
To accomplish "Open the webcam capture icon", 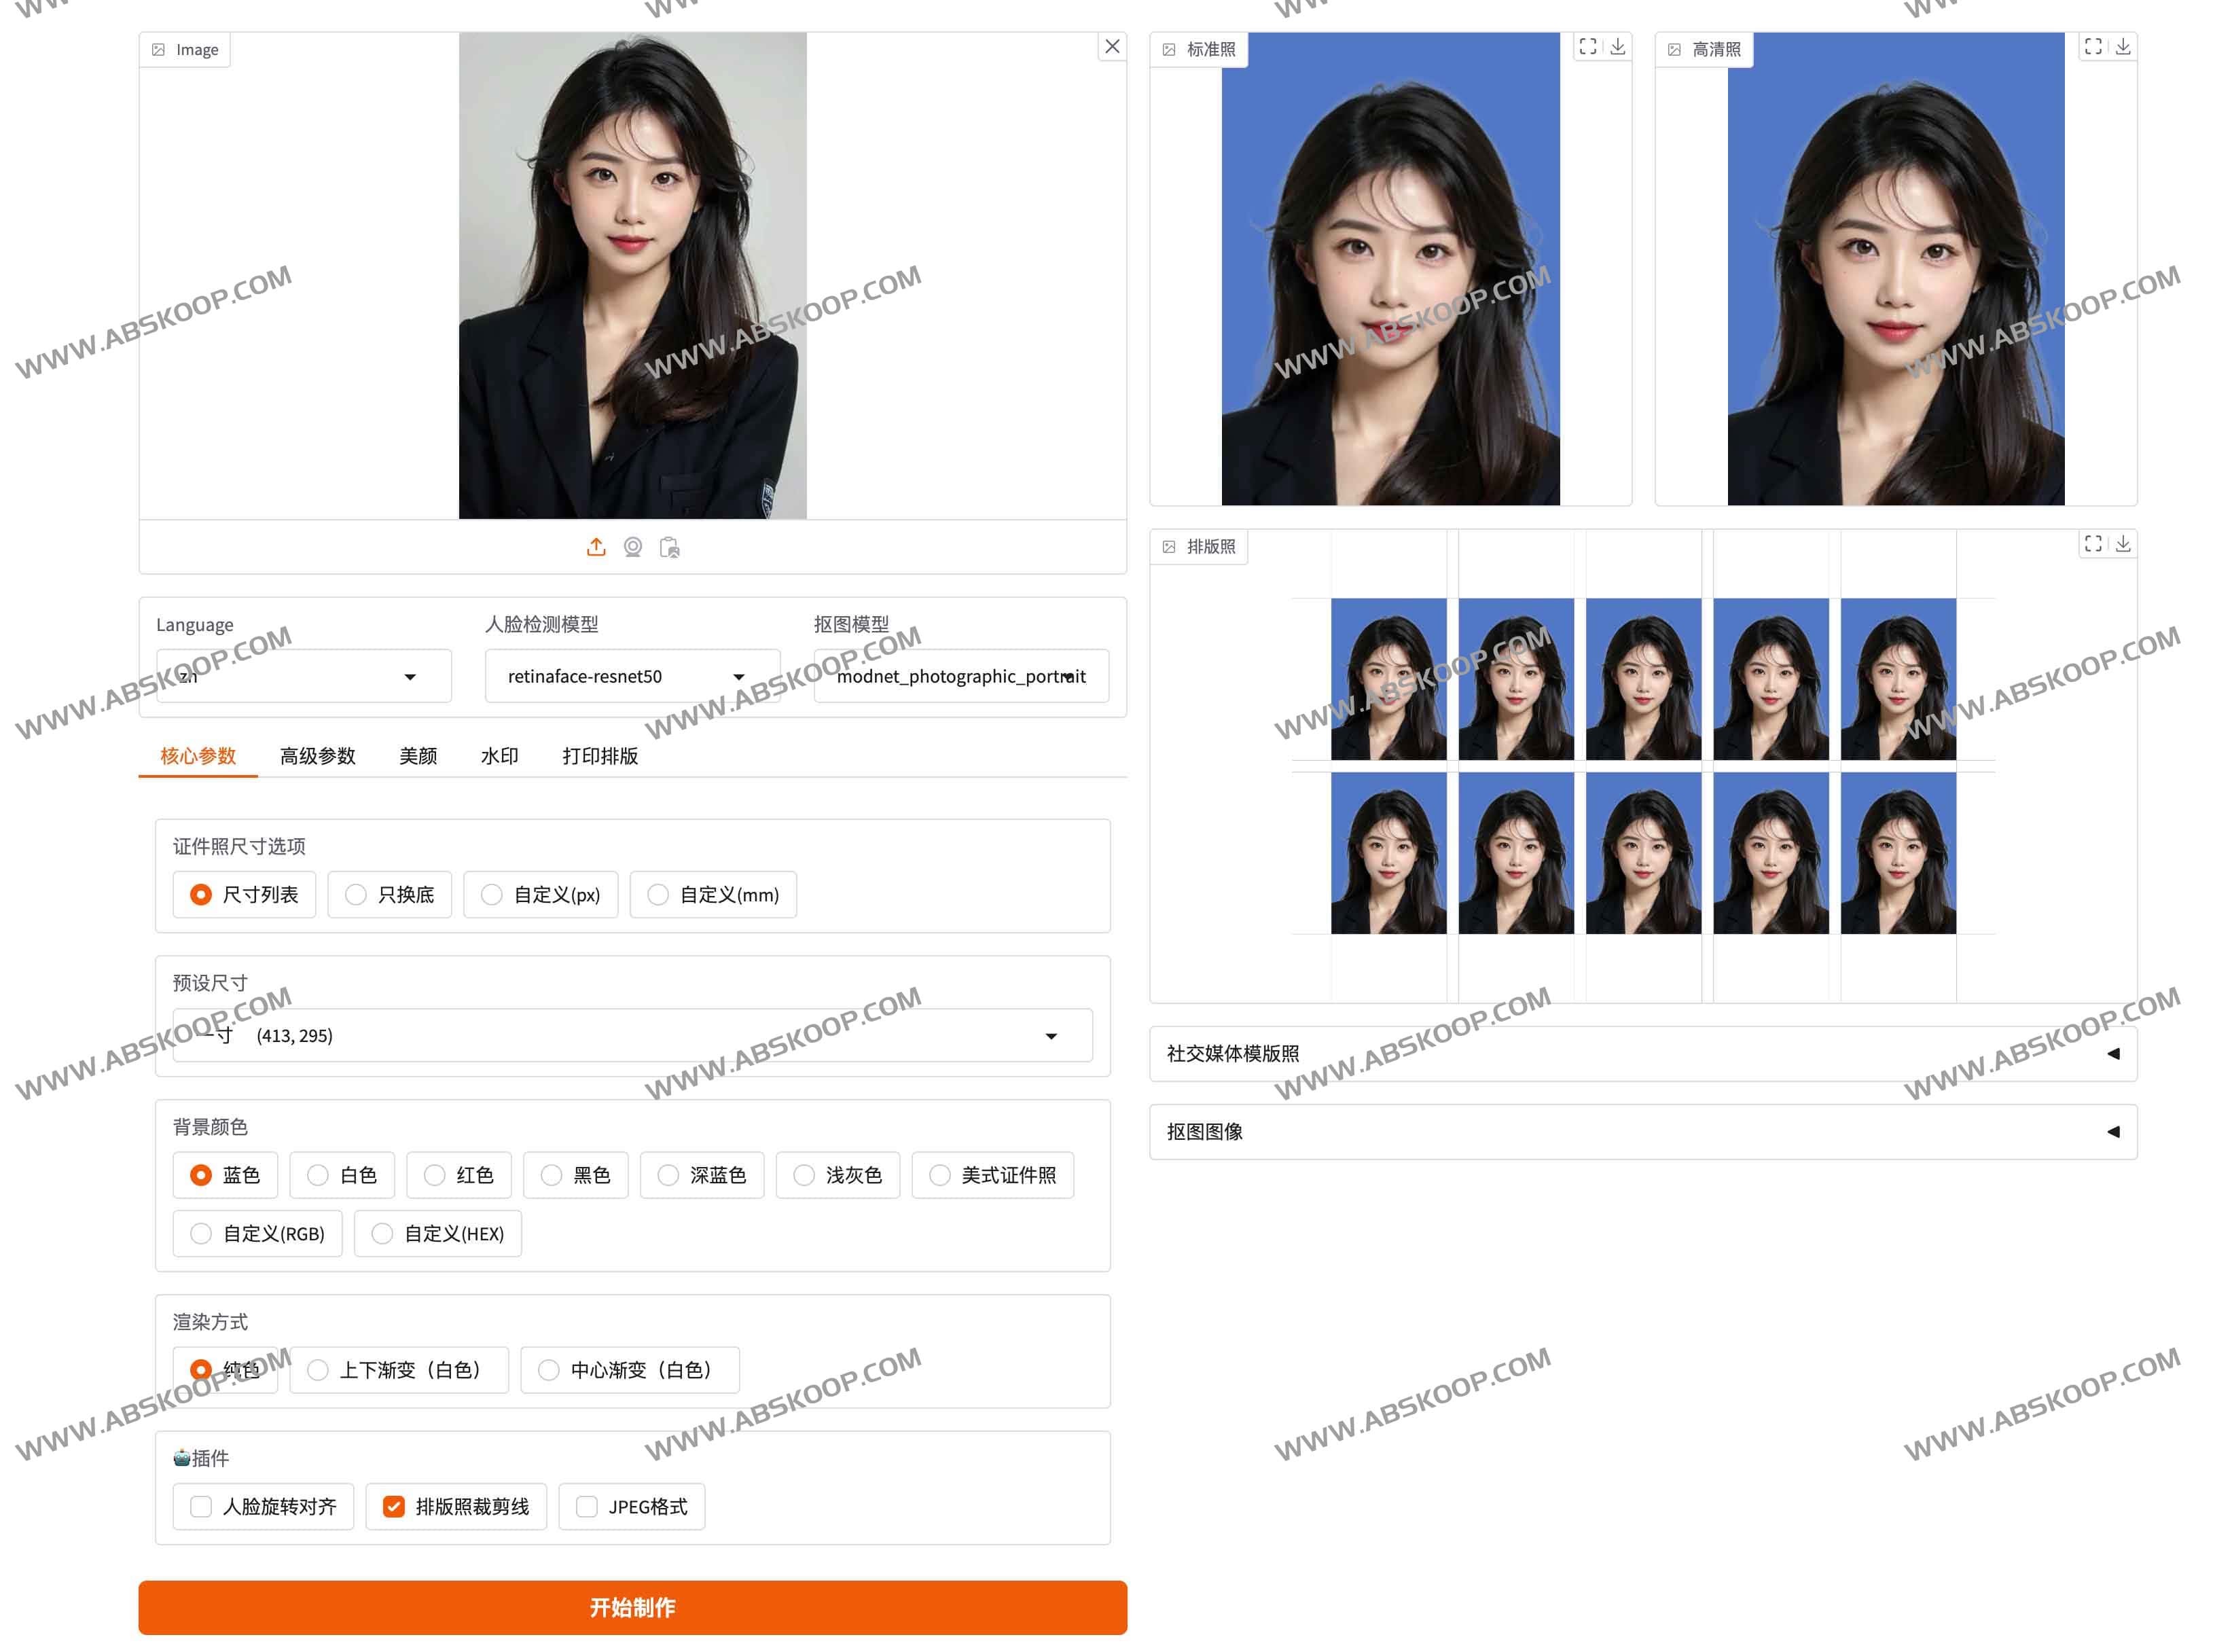I will pyautogui.click(x=633, y=547).
